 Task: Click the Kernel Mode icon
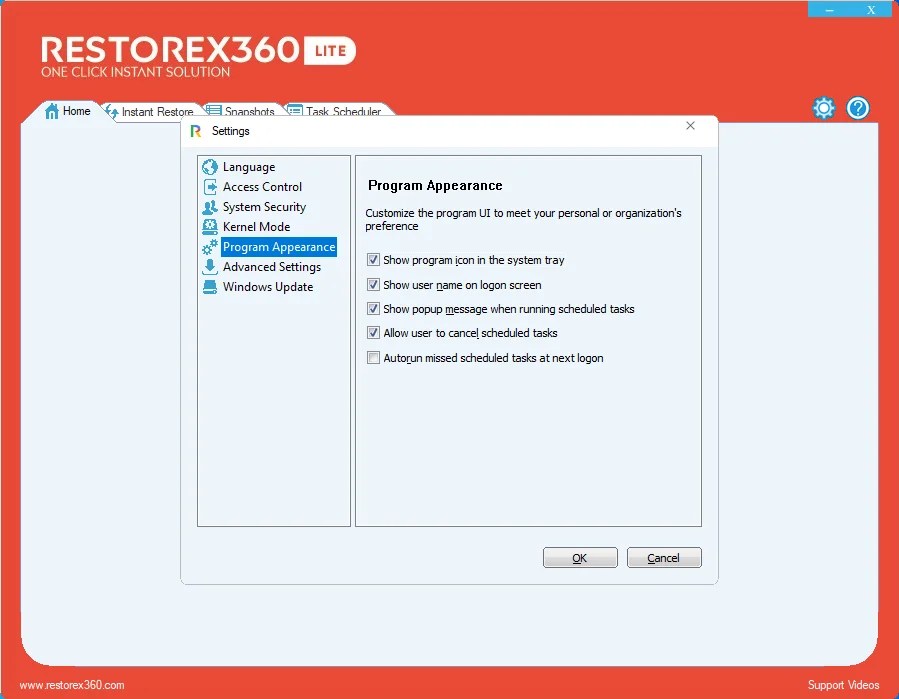(210, 227)
